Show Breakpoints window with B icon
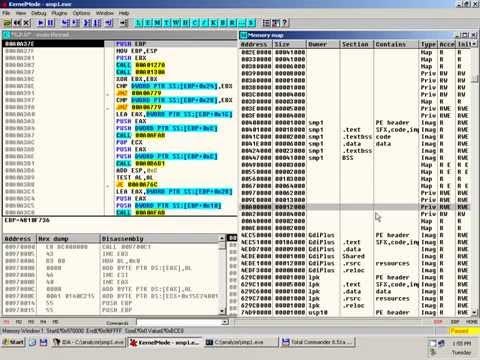Image resolution: width=480 pixels, height=360 pixels. click(223, 23)
